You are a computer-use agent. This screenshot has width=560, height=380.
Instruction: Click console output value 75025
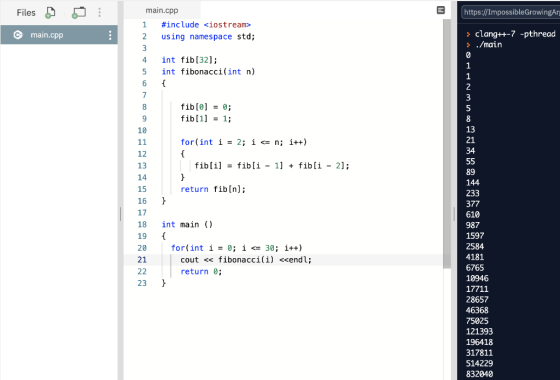coord(477,321)
